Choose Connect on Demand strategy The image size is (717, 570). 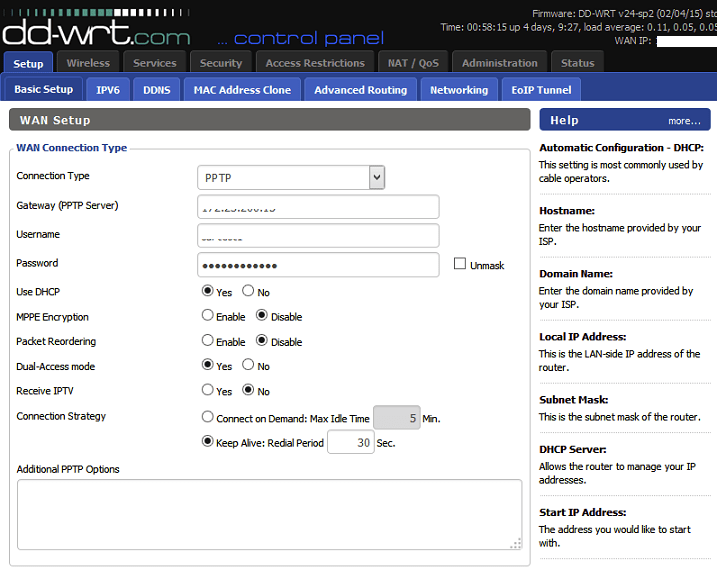pos(208,417)
